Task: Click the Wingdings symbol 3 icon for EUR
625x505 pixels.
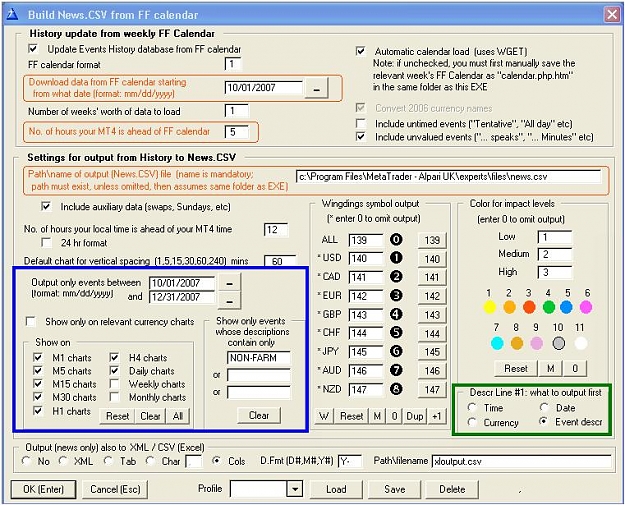Action: click(x=396, y=295)
